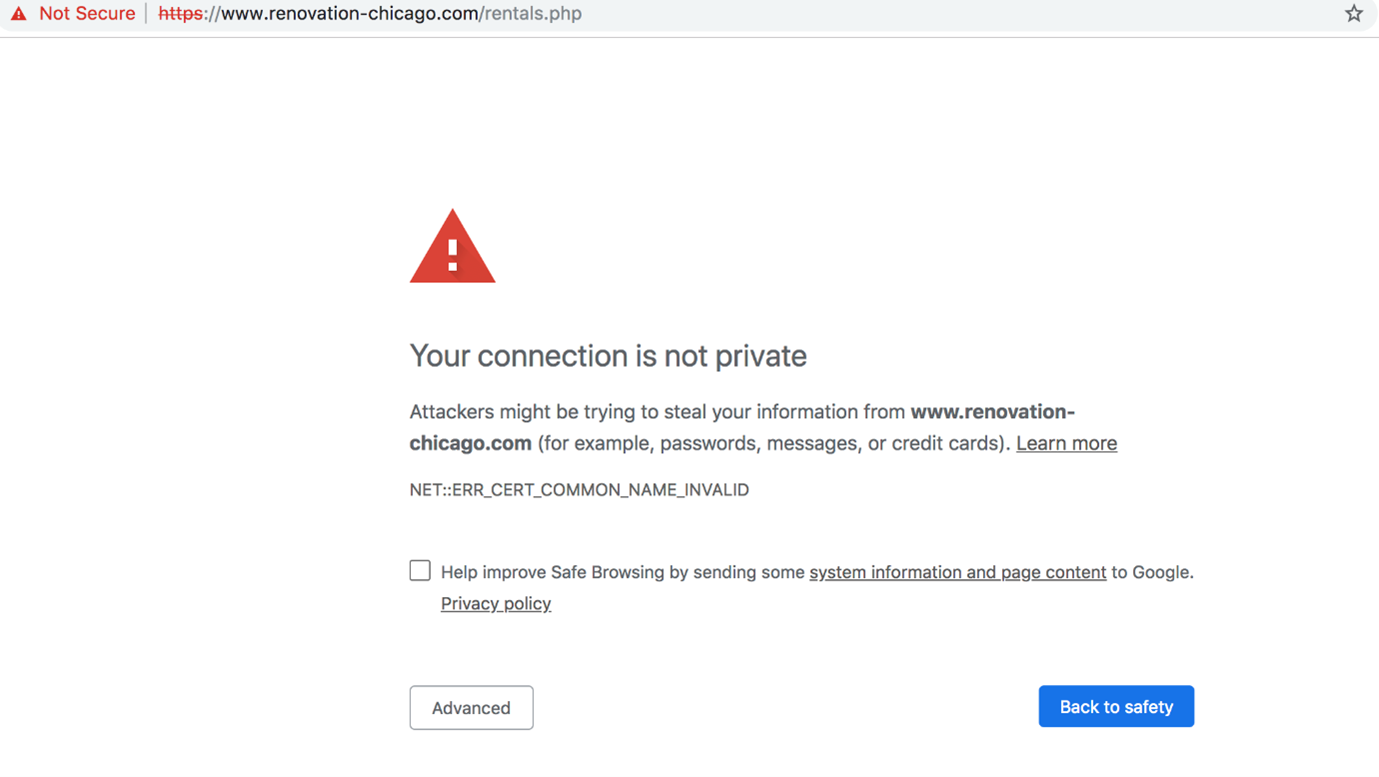
Task: Click the security indicator left of the URL
Action: (x=18, y=13)
